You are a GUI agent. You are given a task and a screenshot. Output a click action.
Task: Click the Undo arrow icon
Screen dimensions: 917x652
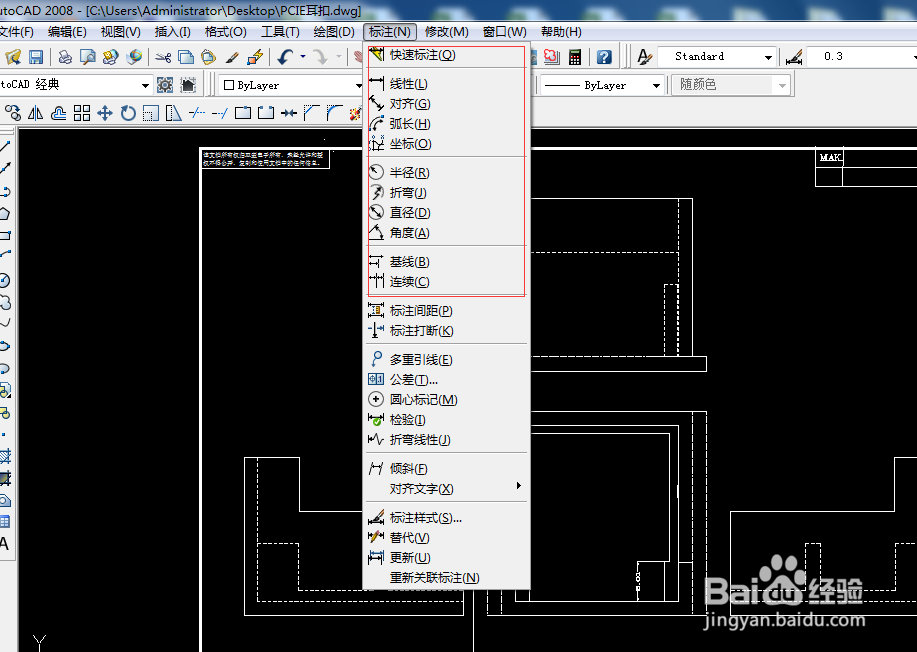285,57
